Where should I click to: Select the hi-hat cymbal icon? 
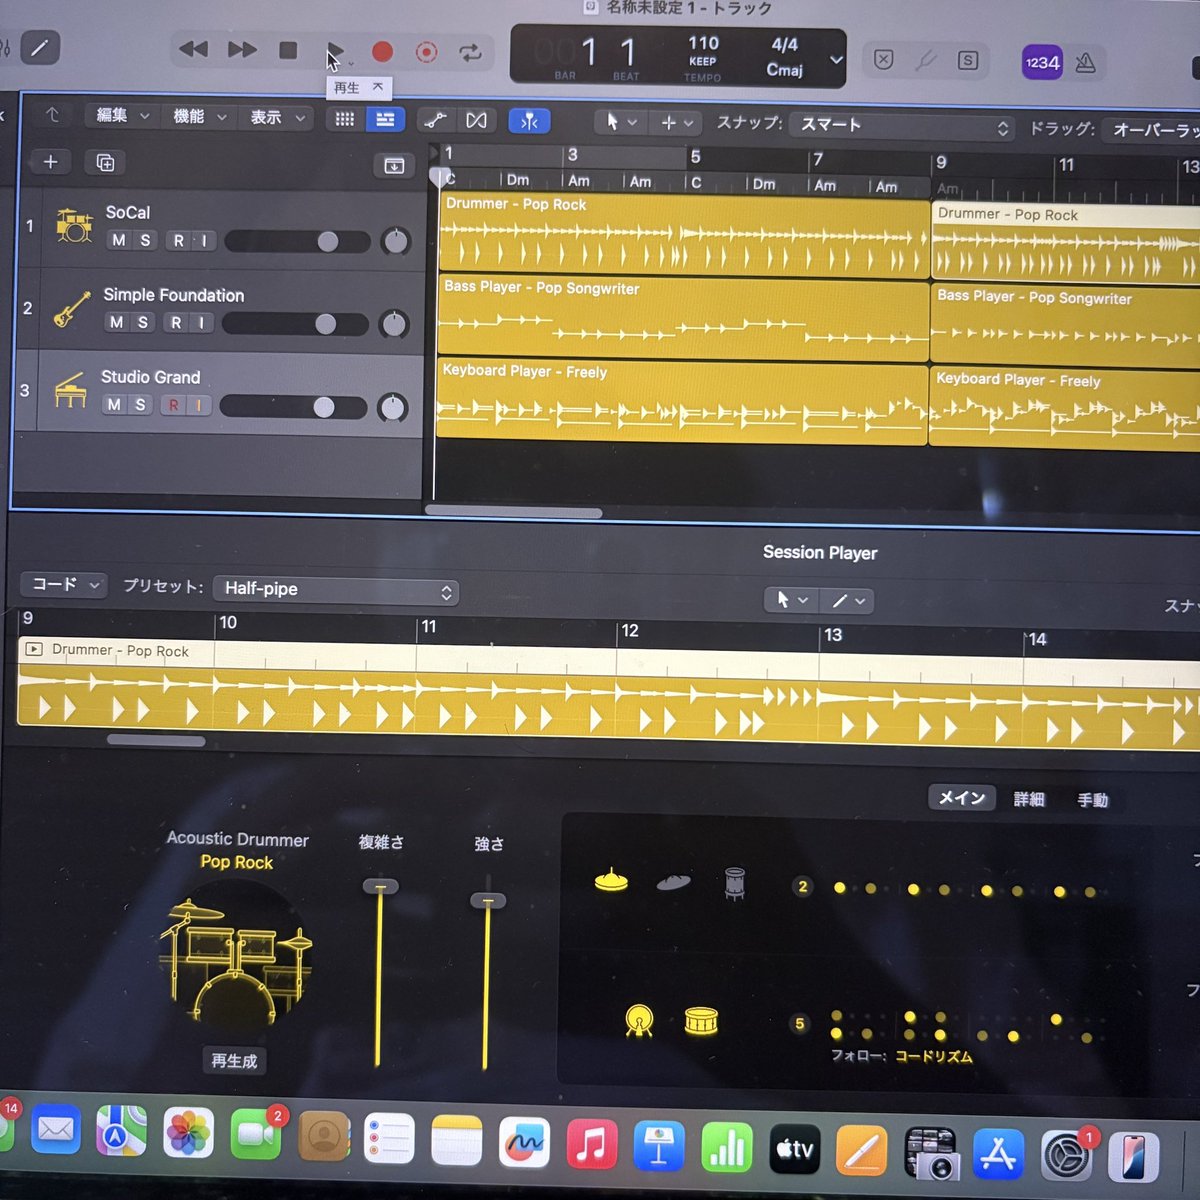click(611, 880)
